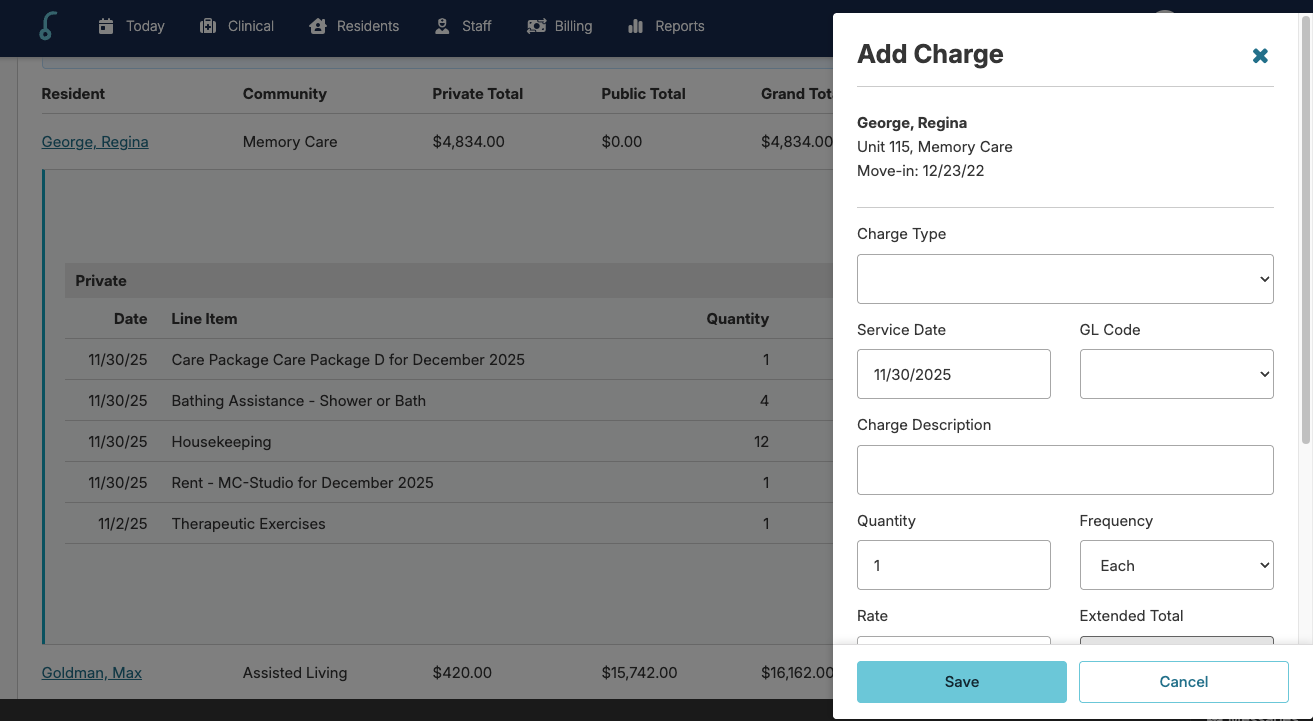The height and width of the screenshot is (721, 1313).
Task: Click the Billing money icon
Action: click(x=537, y=26)
